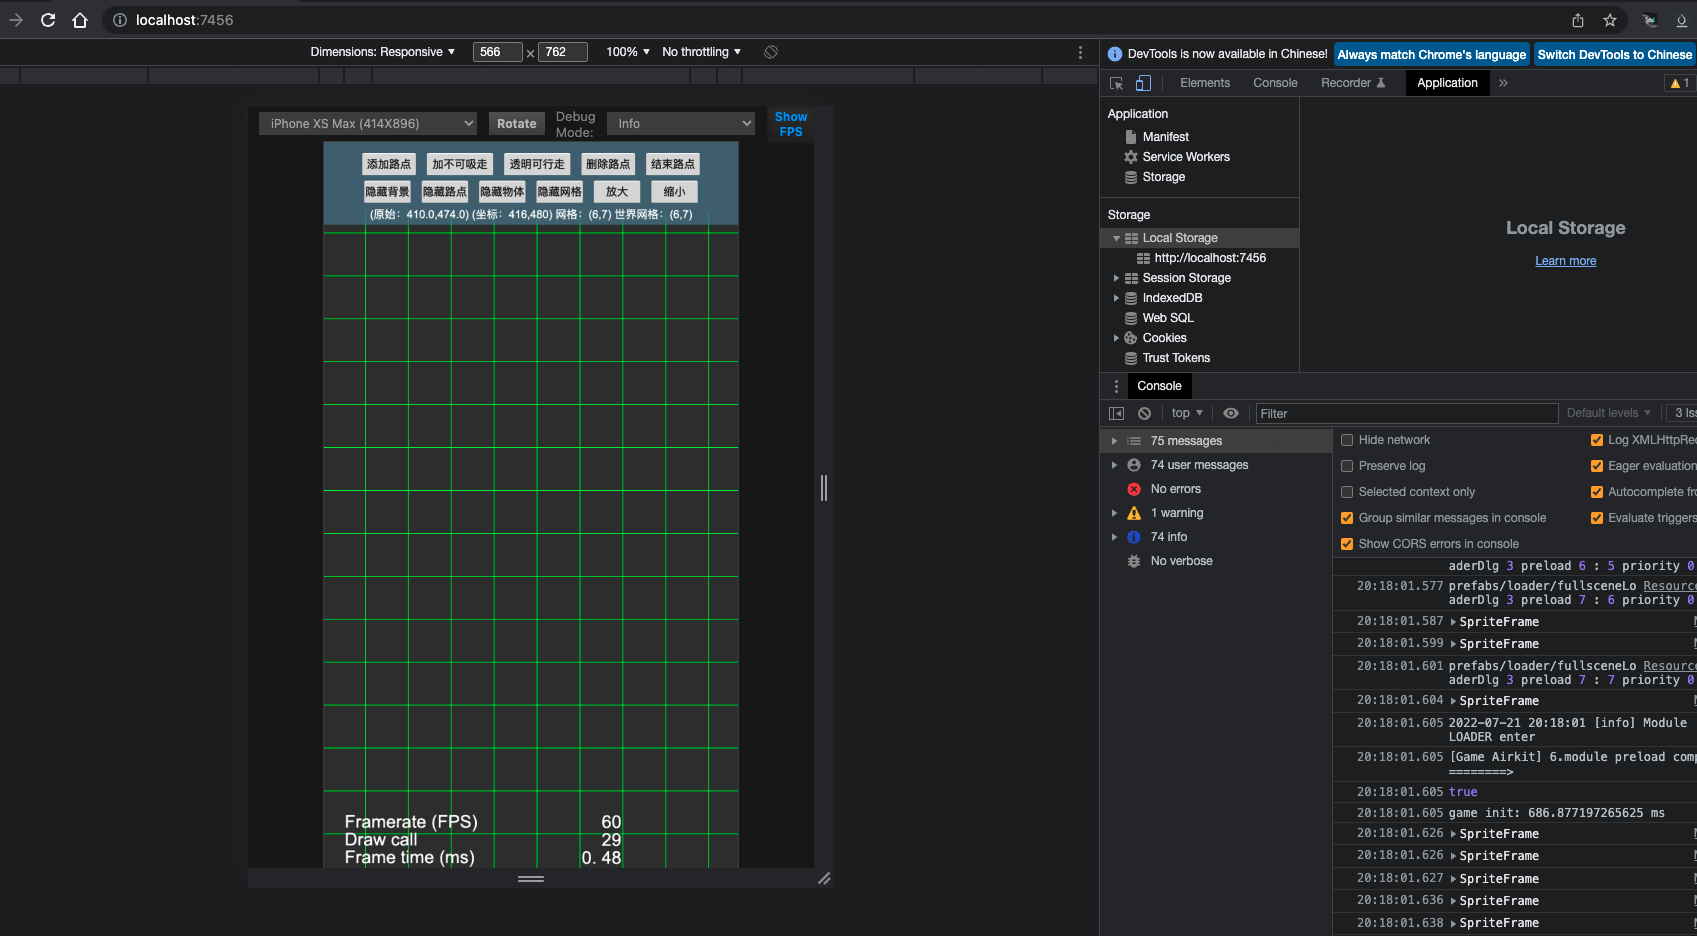Open the No throttling dropdown
This screenshot has height=936, width=1697.
pyautogui.click(x=701, y=52)
